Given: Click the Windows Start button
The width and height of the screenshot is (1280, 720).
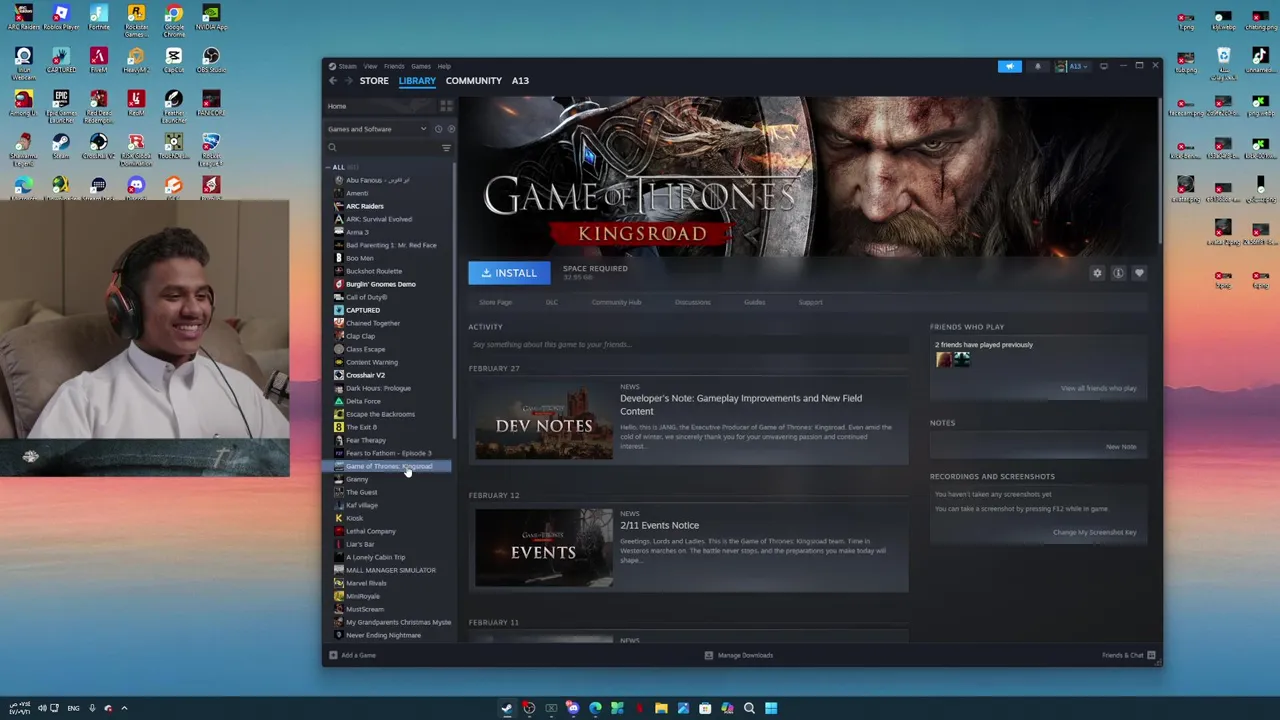Looking at the screenshot, I should [771, 708].
